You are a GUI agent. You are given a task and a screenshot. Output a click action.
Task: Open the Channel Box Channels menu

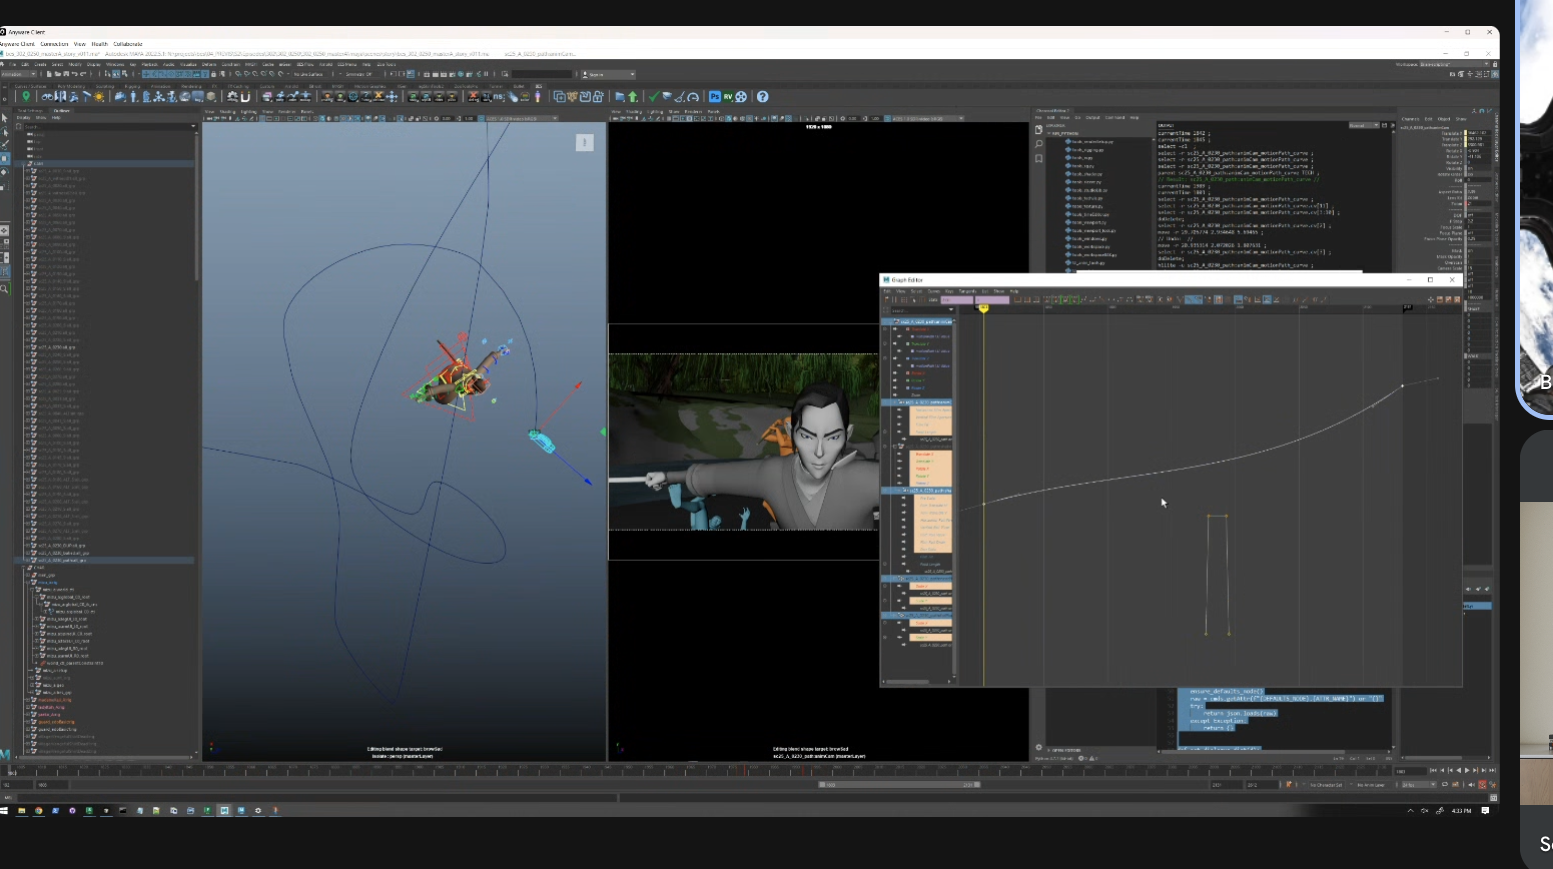coord(1410,119)
